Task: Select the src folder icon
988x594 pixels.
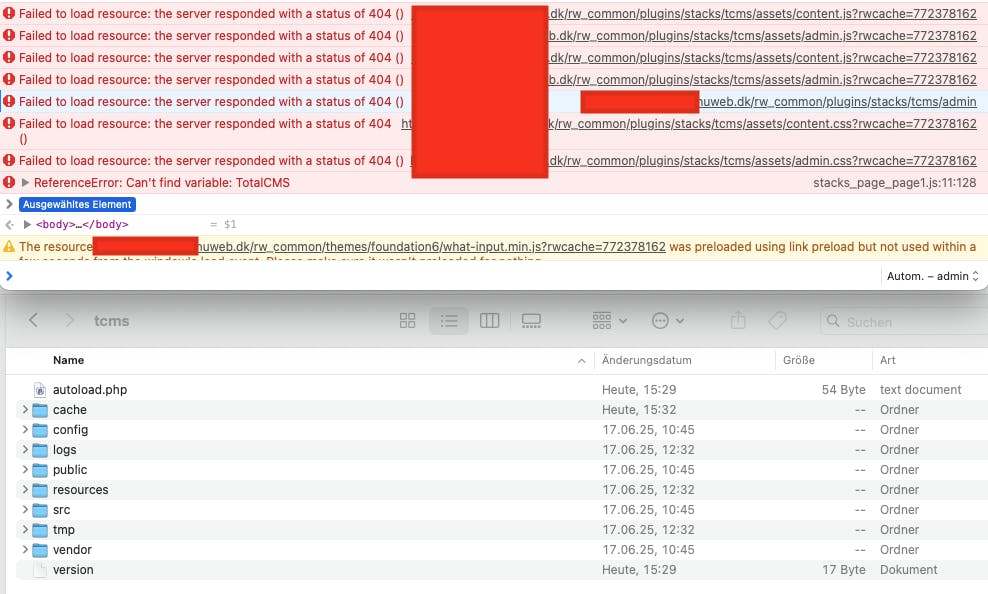Action: tap(40, 510)
